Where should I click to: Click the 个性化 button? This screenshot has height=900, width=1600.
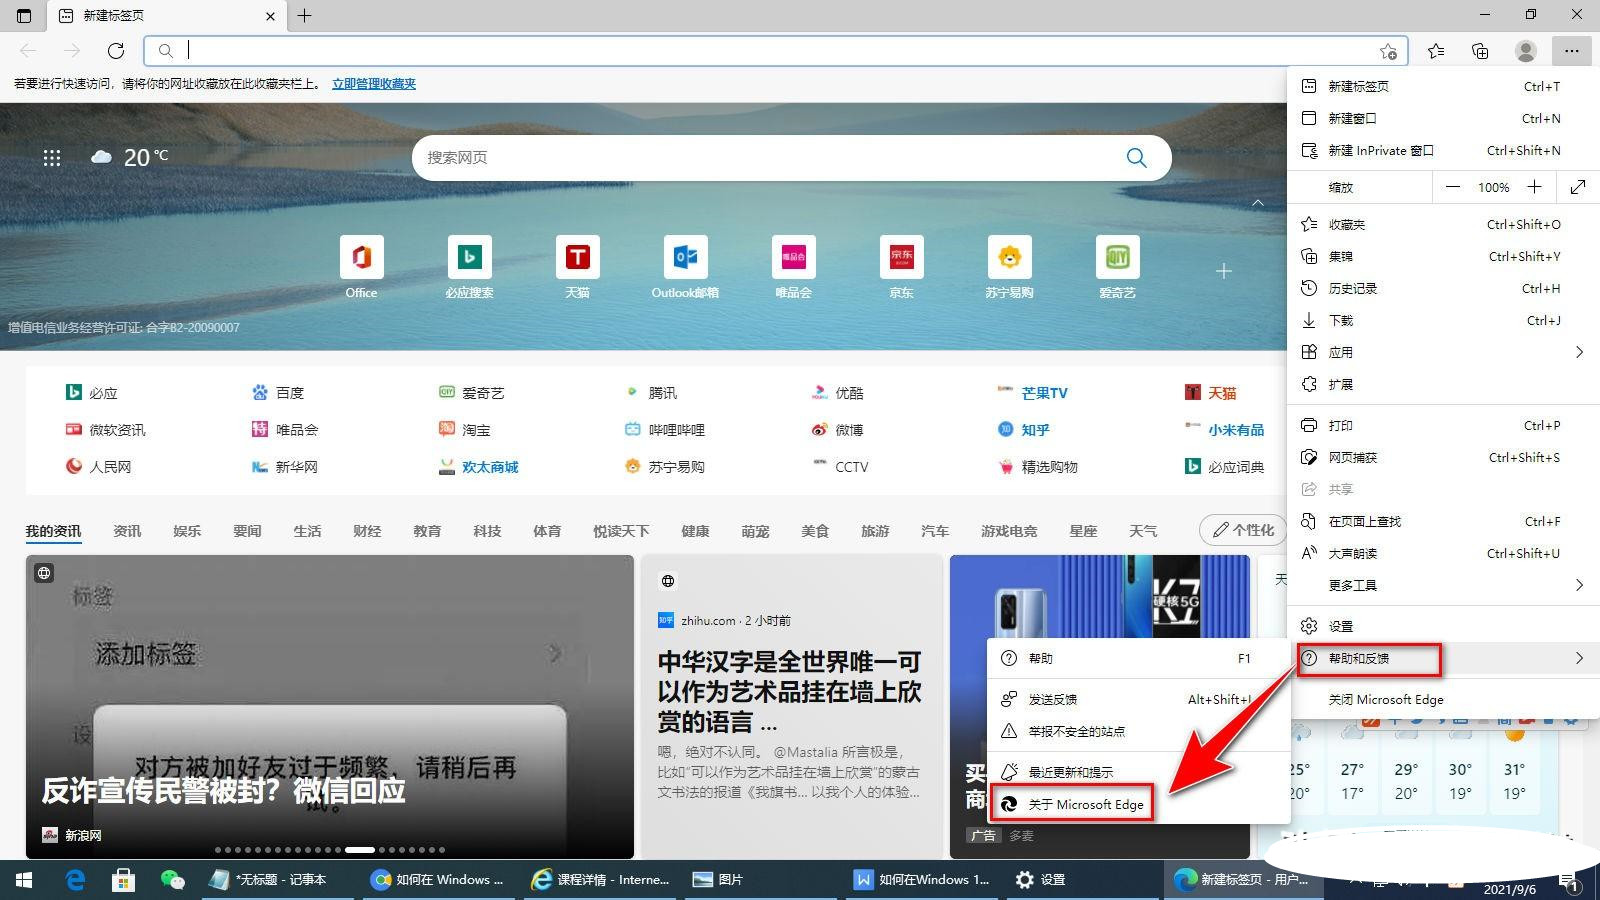pyautogui.click(x=1243, y=530)
